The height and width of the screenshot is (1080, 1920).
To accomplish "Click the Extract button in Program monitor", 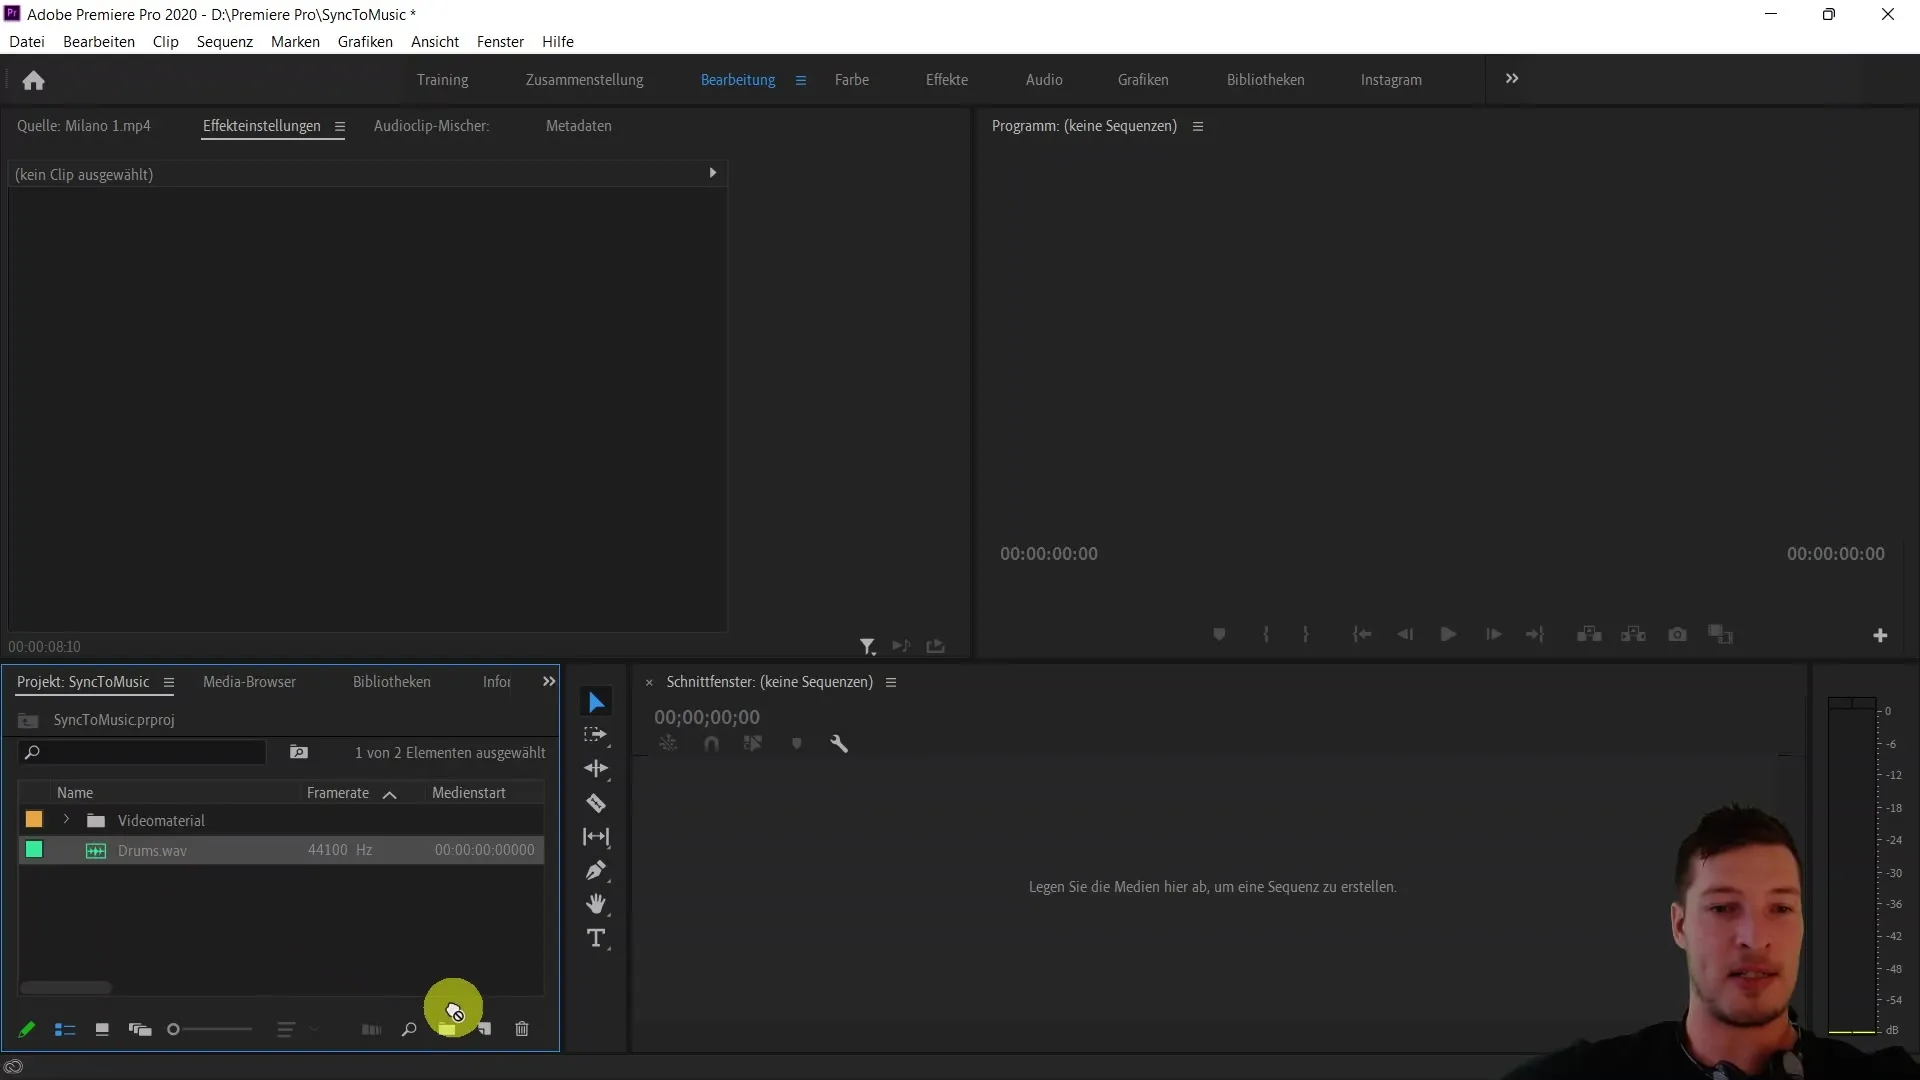I will (x=1633, y=635).
